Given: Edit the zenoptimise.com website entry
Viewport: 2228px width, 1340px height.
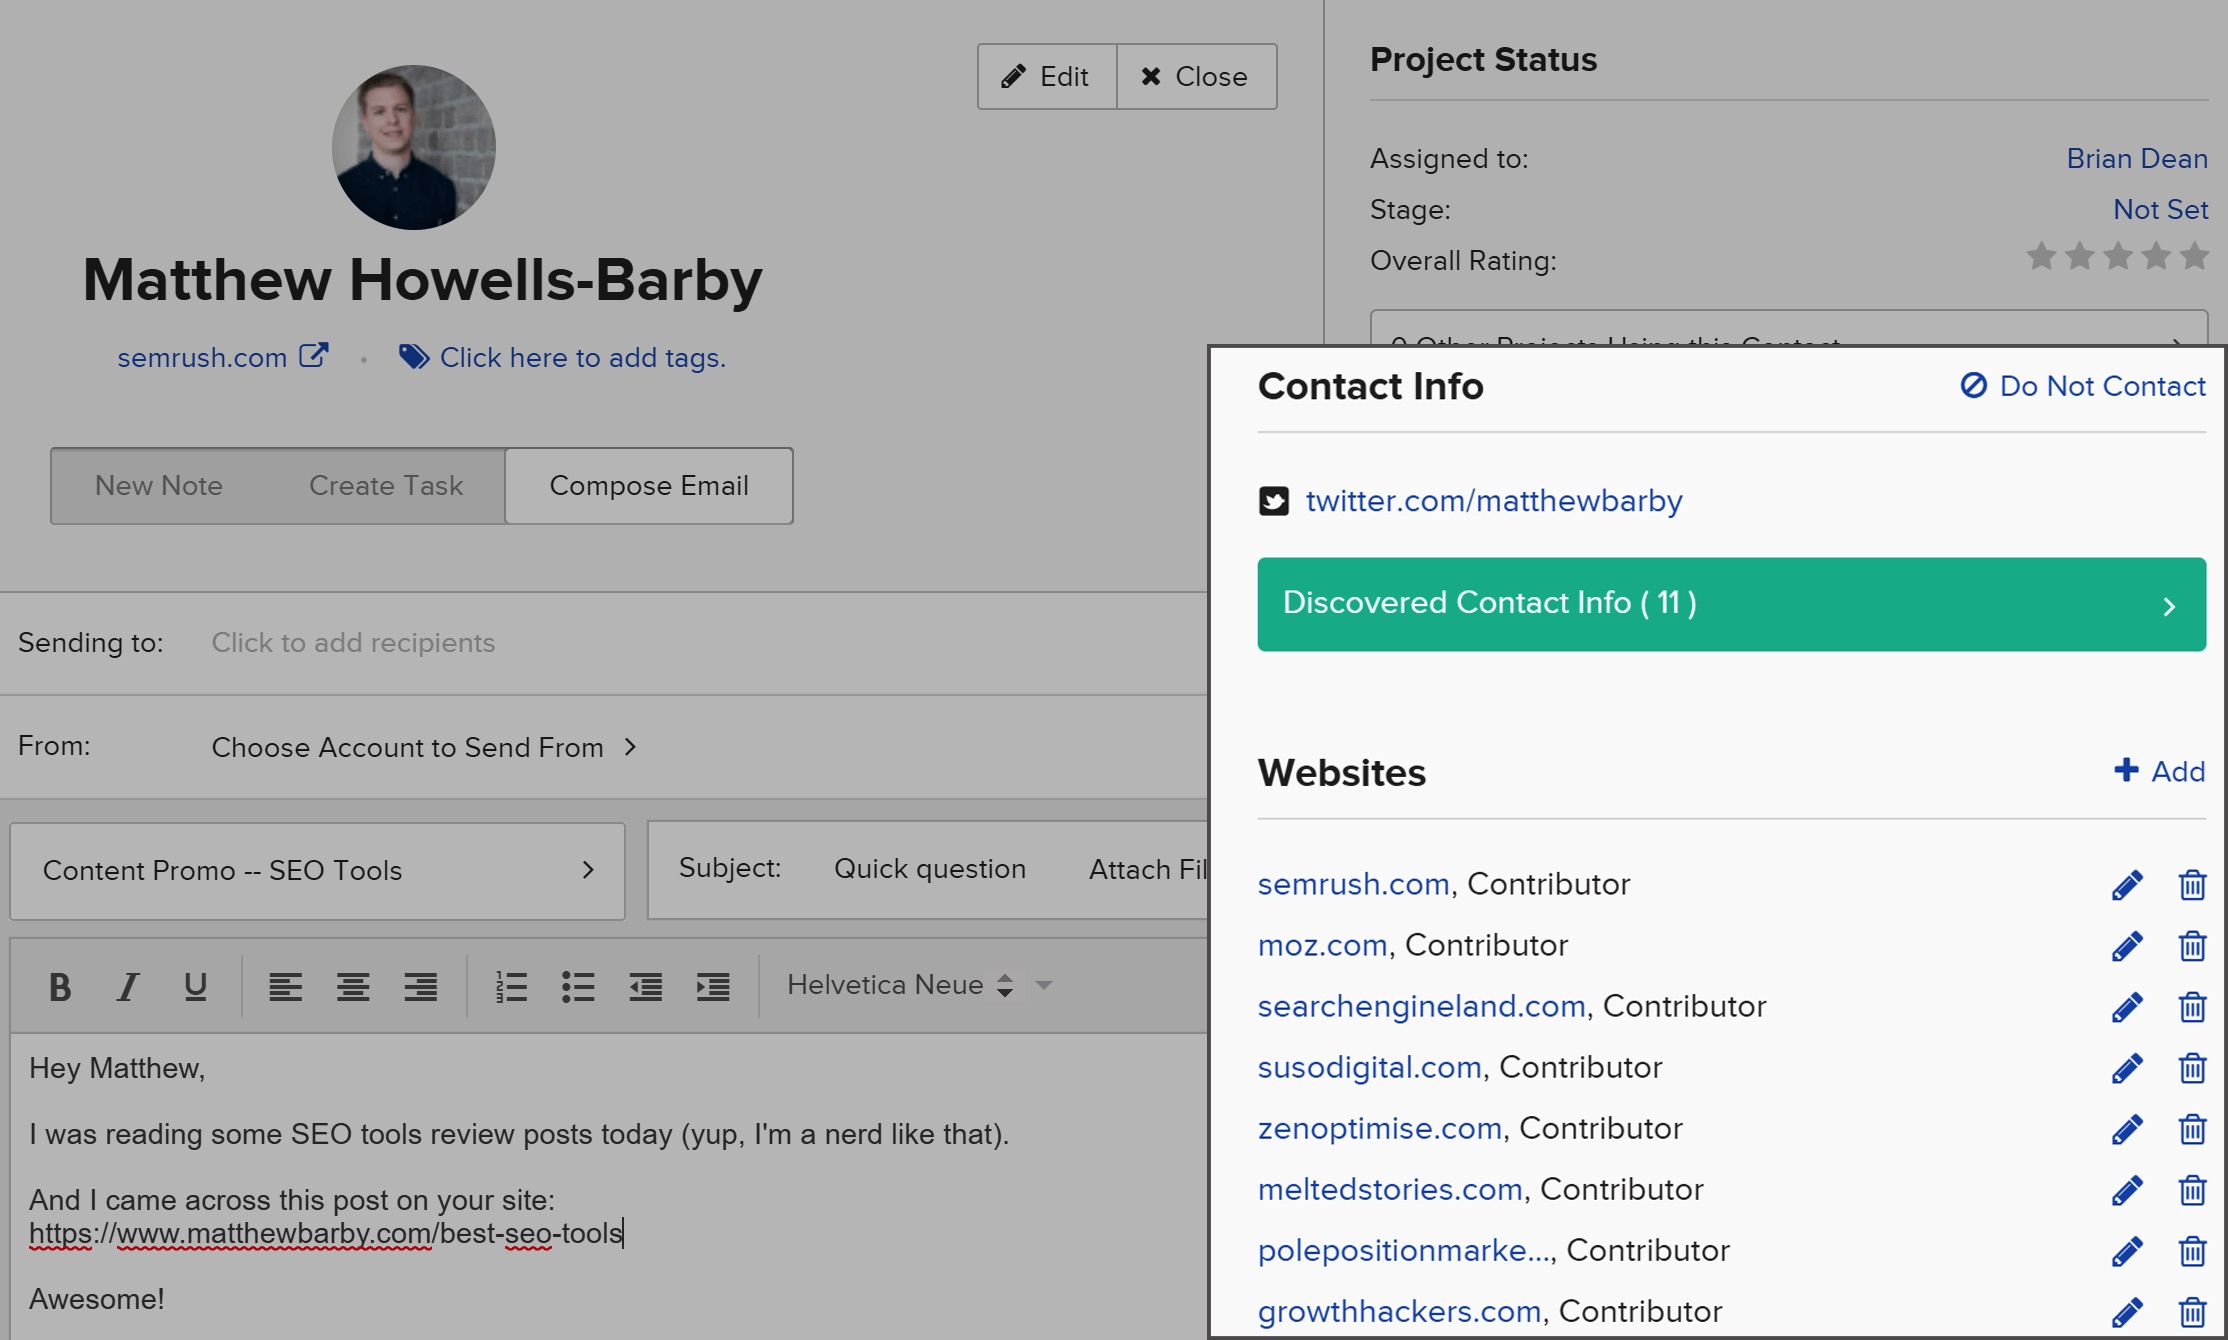Looking at the screenshot, I should (2127, 1129).
